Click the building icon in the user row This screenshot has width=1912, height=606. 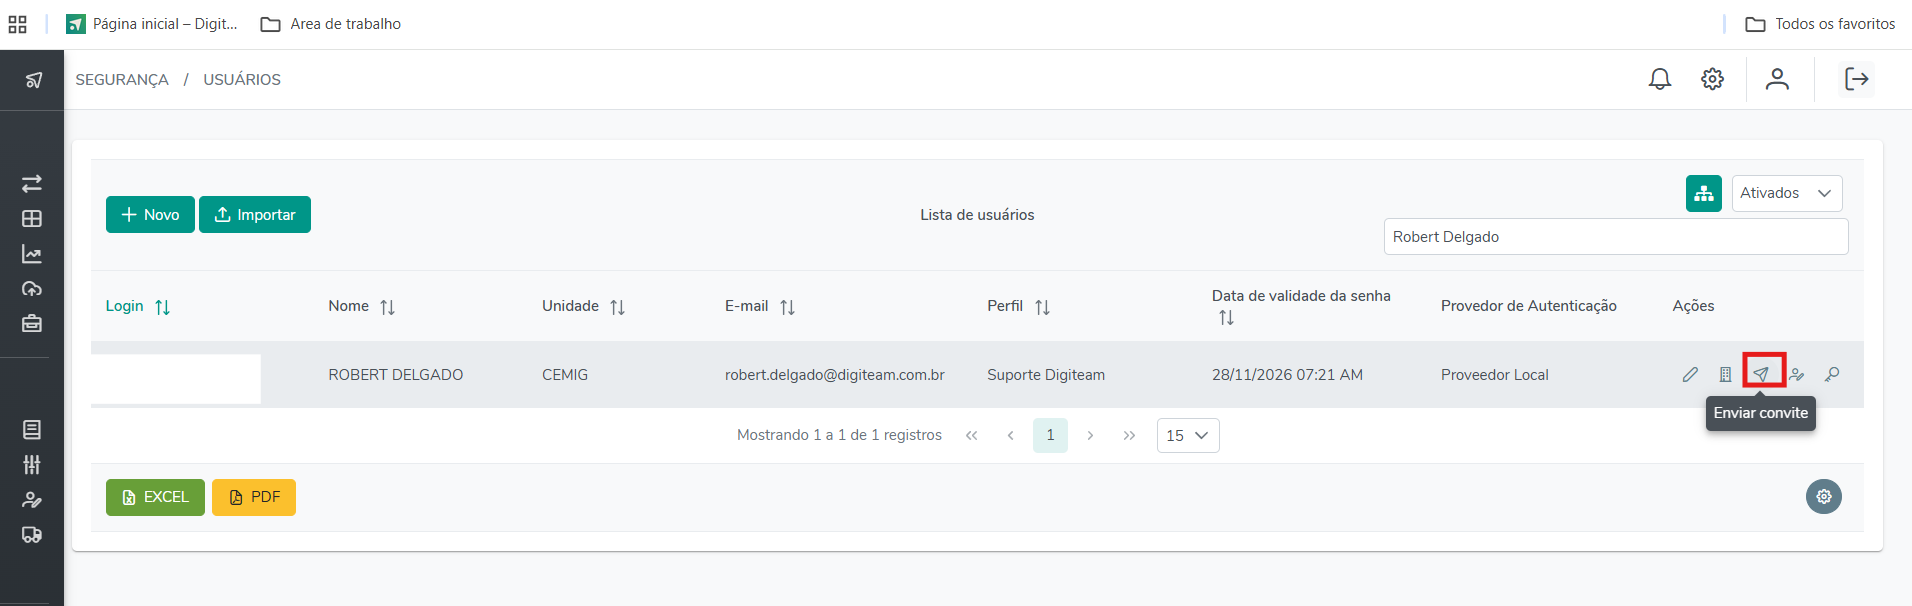coord(1725,374)
